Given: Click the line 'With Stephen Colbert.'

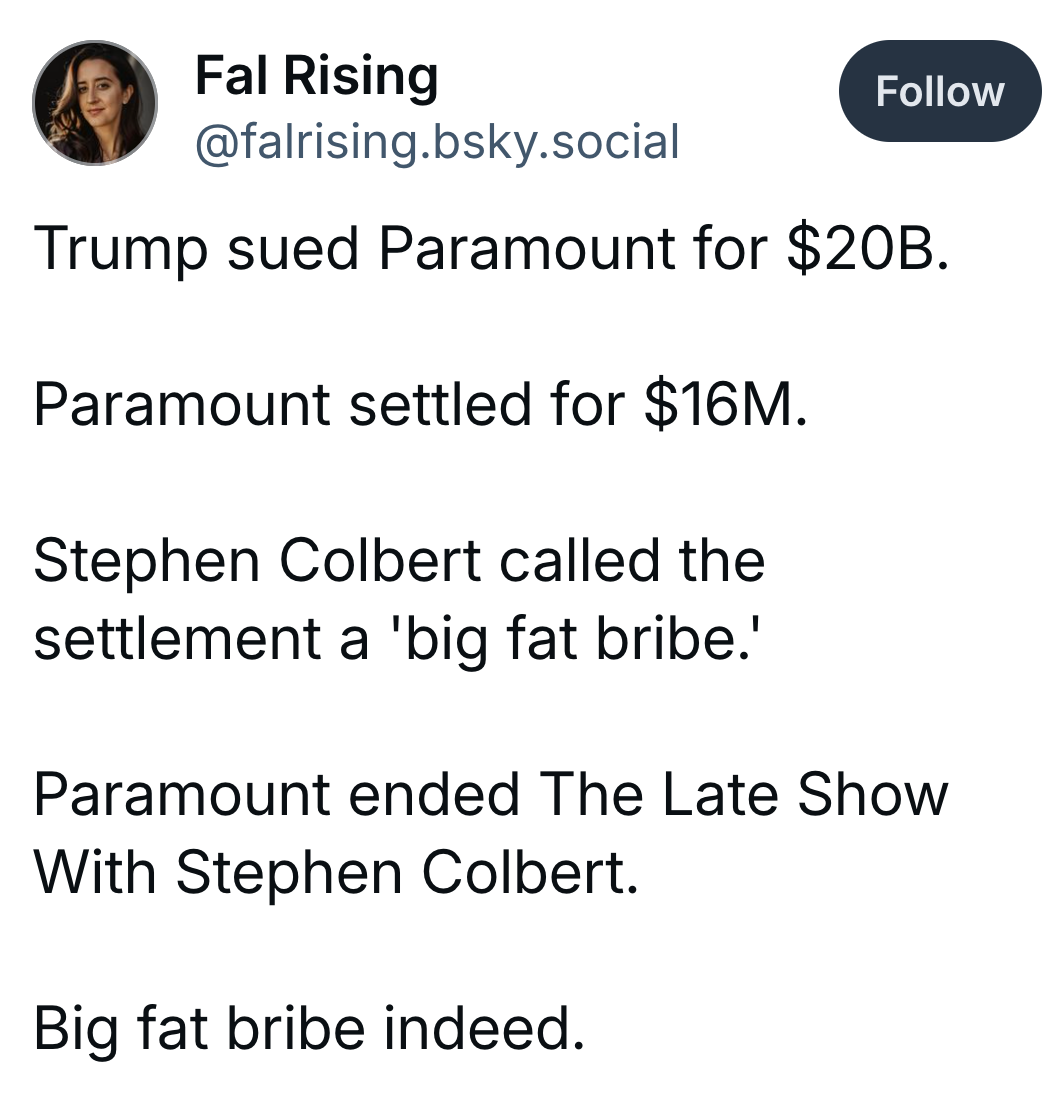Looking at the screenshot, I should pyautogui.click(x=336, y=872).
